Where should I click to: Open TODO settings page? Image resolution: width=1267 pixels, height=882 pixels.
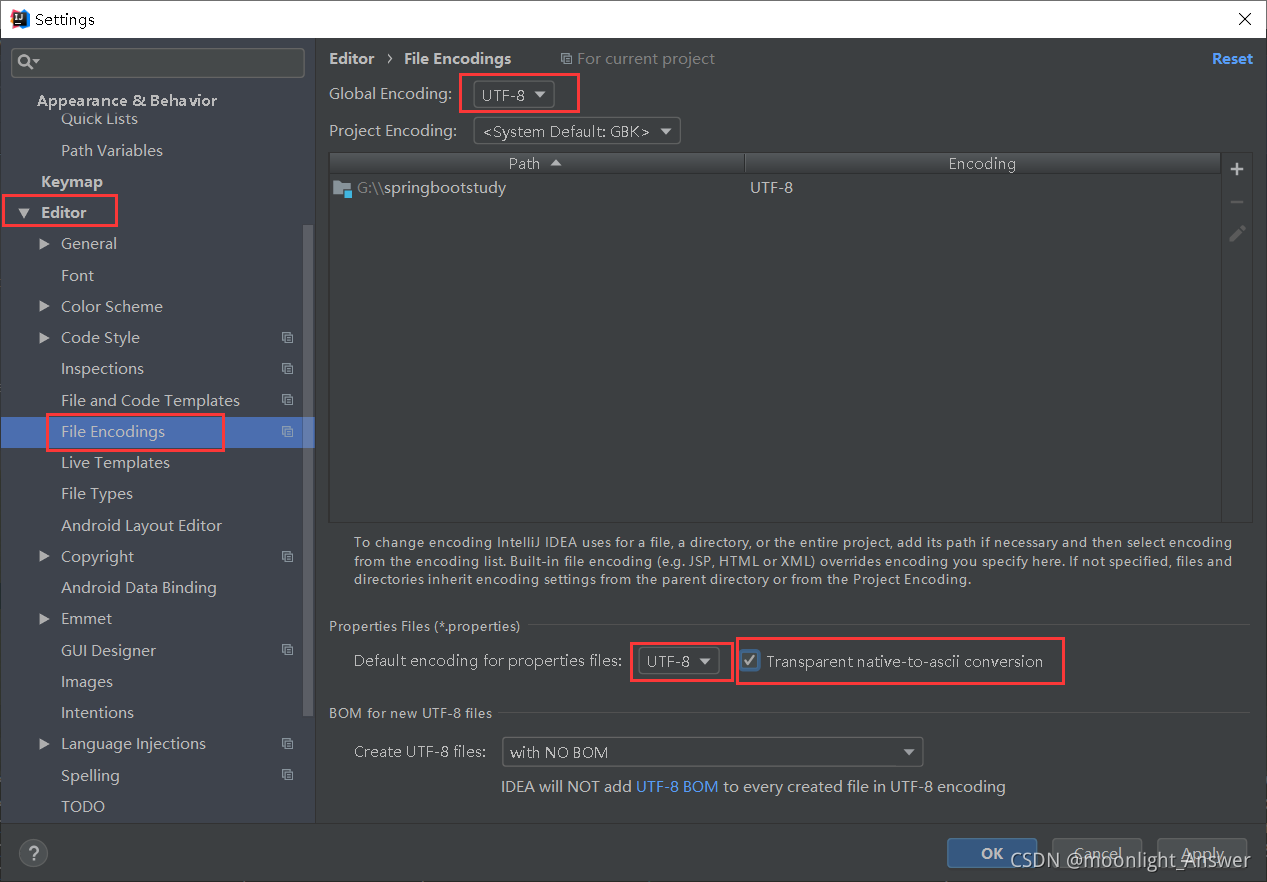[83, 806]
